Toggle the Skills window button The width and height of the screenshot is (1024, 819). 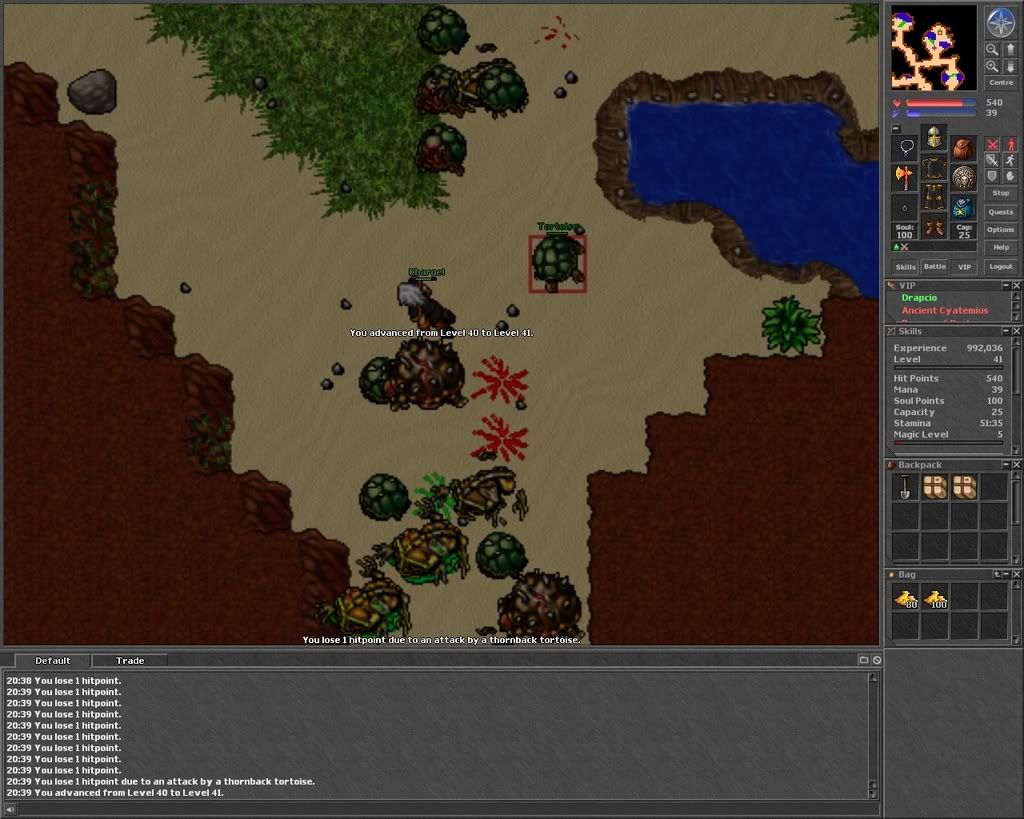pyautogui.click(x=905, y=266)
